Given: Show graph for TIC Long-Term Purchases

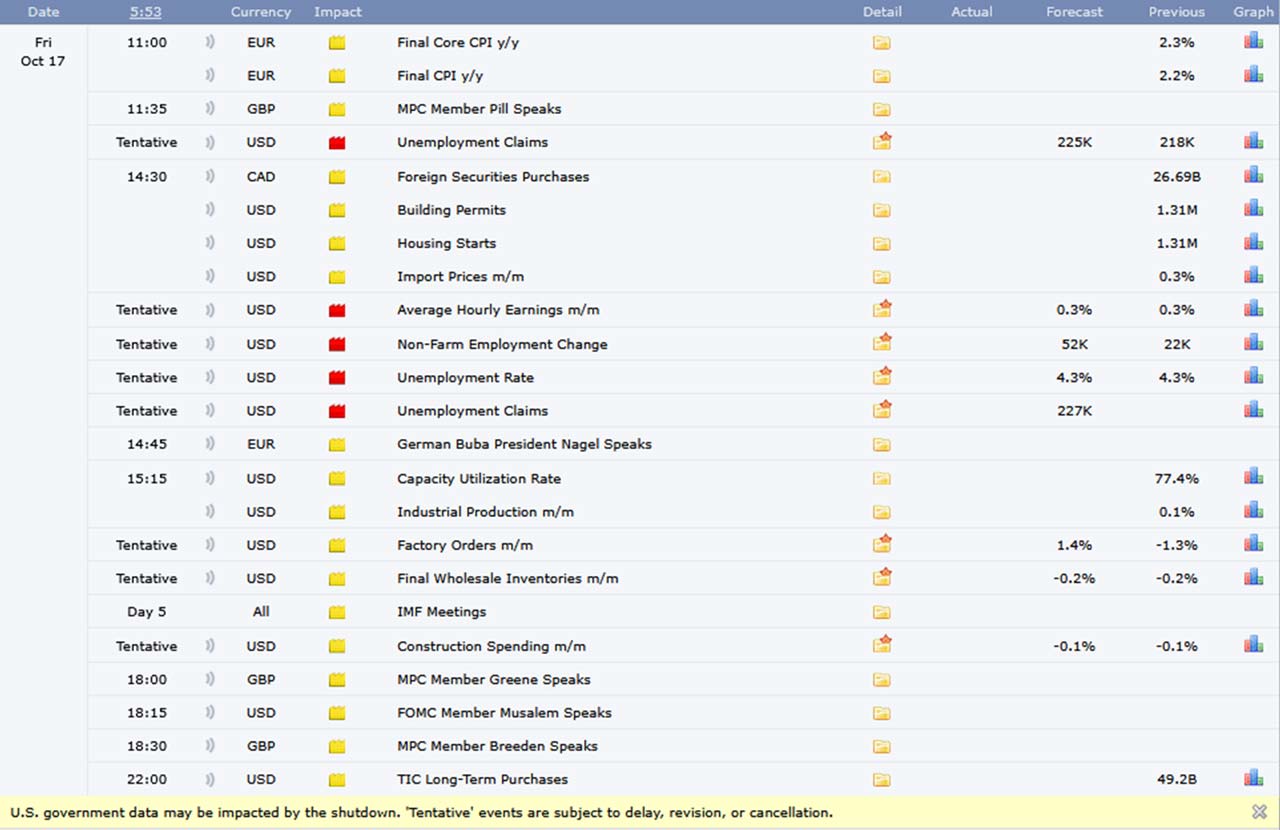Looking at the screenshot, I should pyautogui.click(x=1253, y=779).
